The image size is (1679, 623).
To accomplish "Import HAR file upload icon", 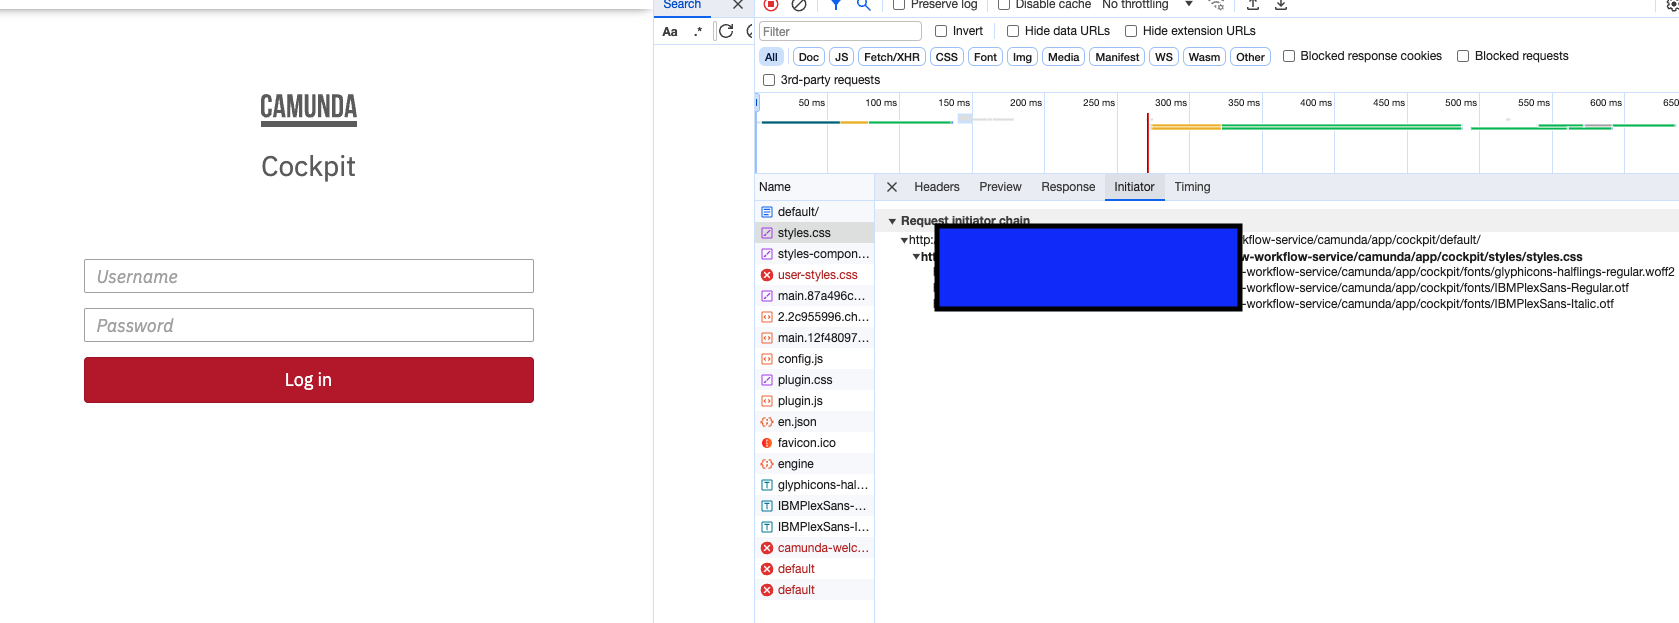I will (1253, 5).
